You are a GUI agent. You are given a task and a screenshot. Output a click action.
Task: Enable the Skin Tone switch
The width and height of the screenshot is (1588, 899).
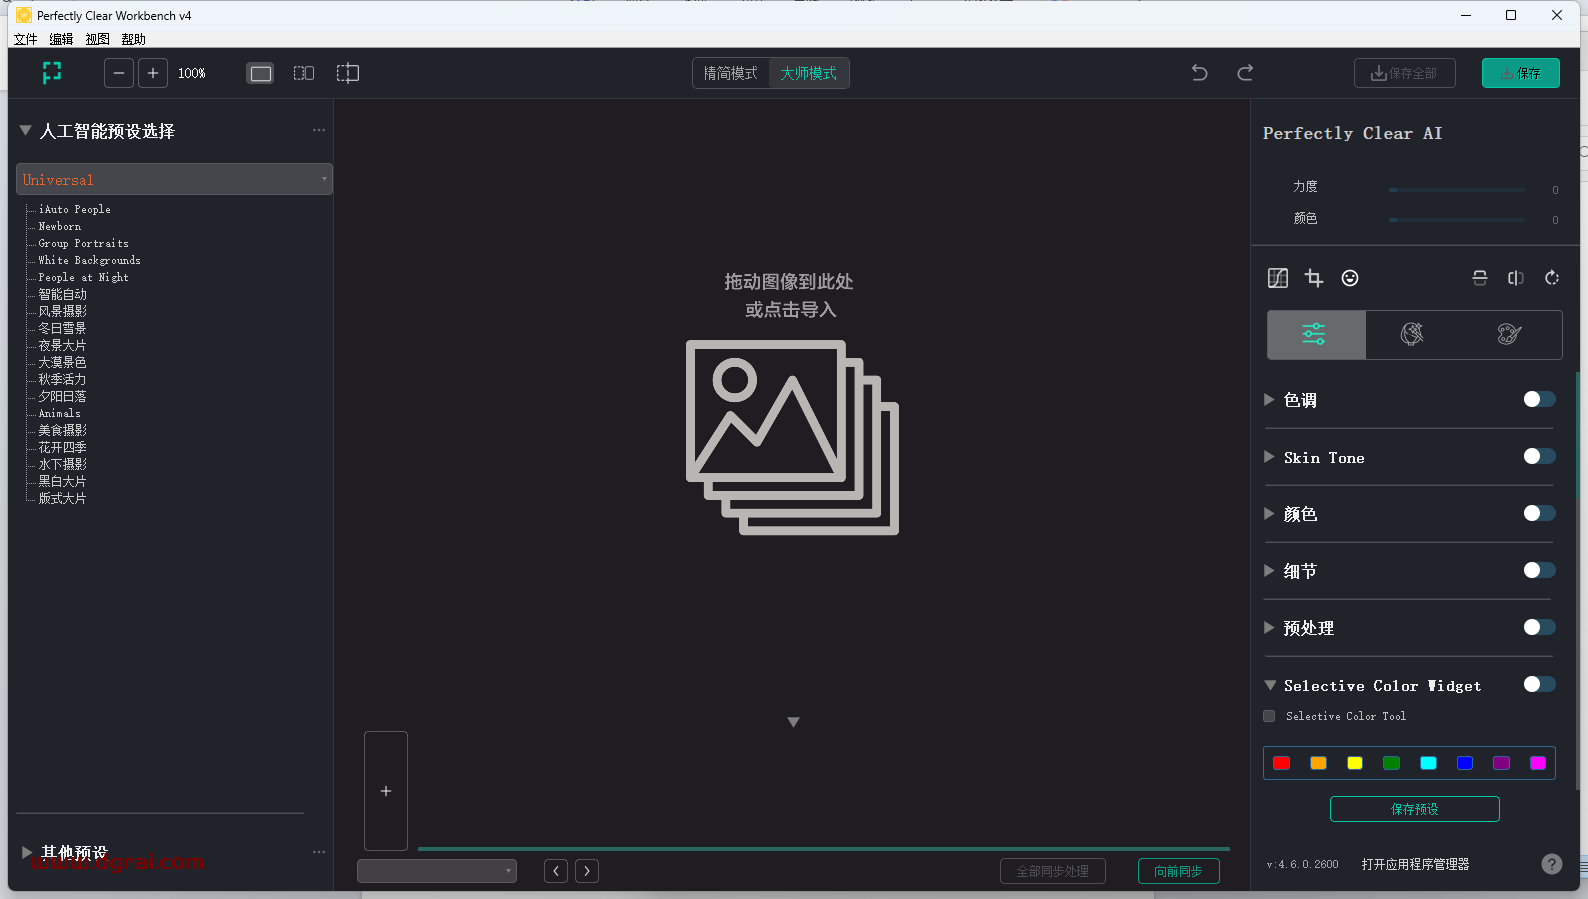pyautogui.click(x=1539, y=456)
